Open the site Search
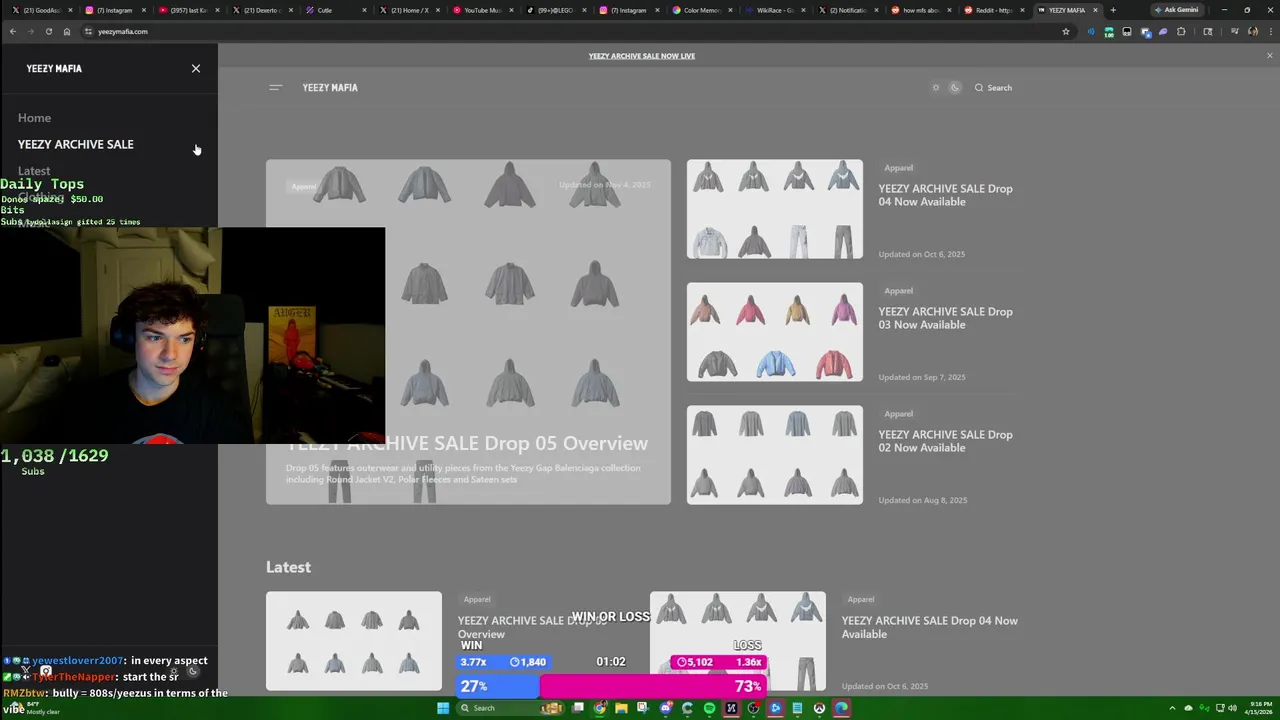This screenshot has height=720, width=1280. [x=993, y=87]
